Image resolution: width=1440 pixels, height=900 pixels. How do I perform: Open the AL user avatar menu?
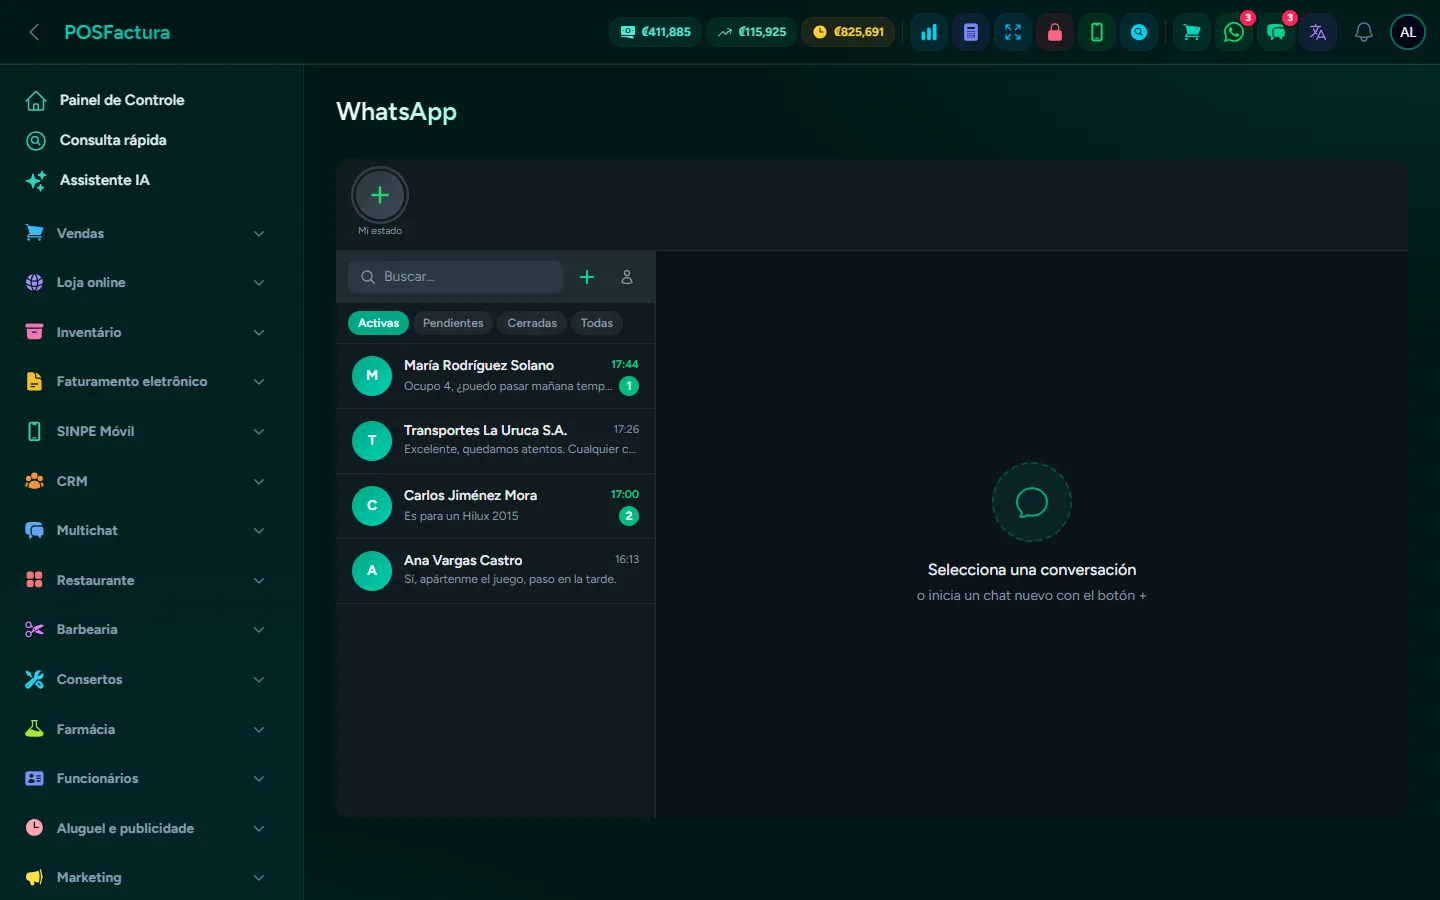(1408, 32)
